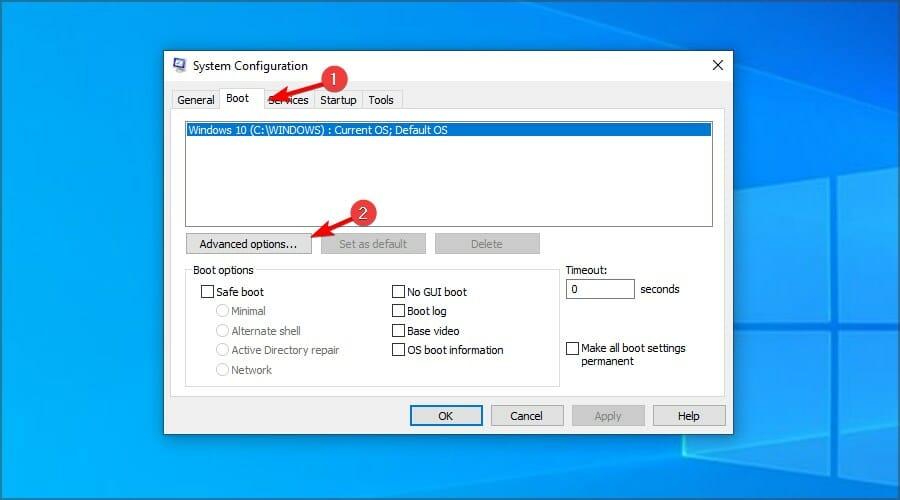Screen dimensions: 900x500
Task: Click the Set as default button
Action: [373, 244]
